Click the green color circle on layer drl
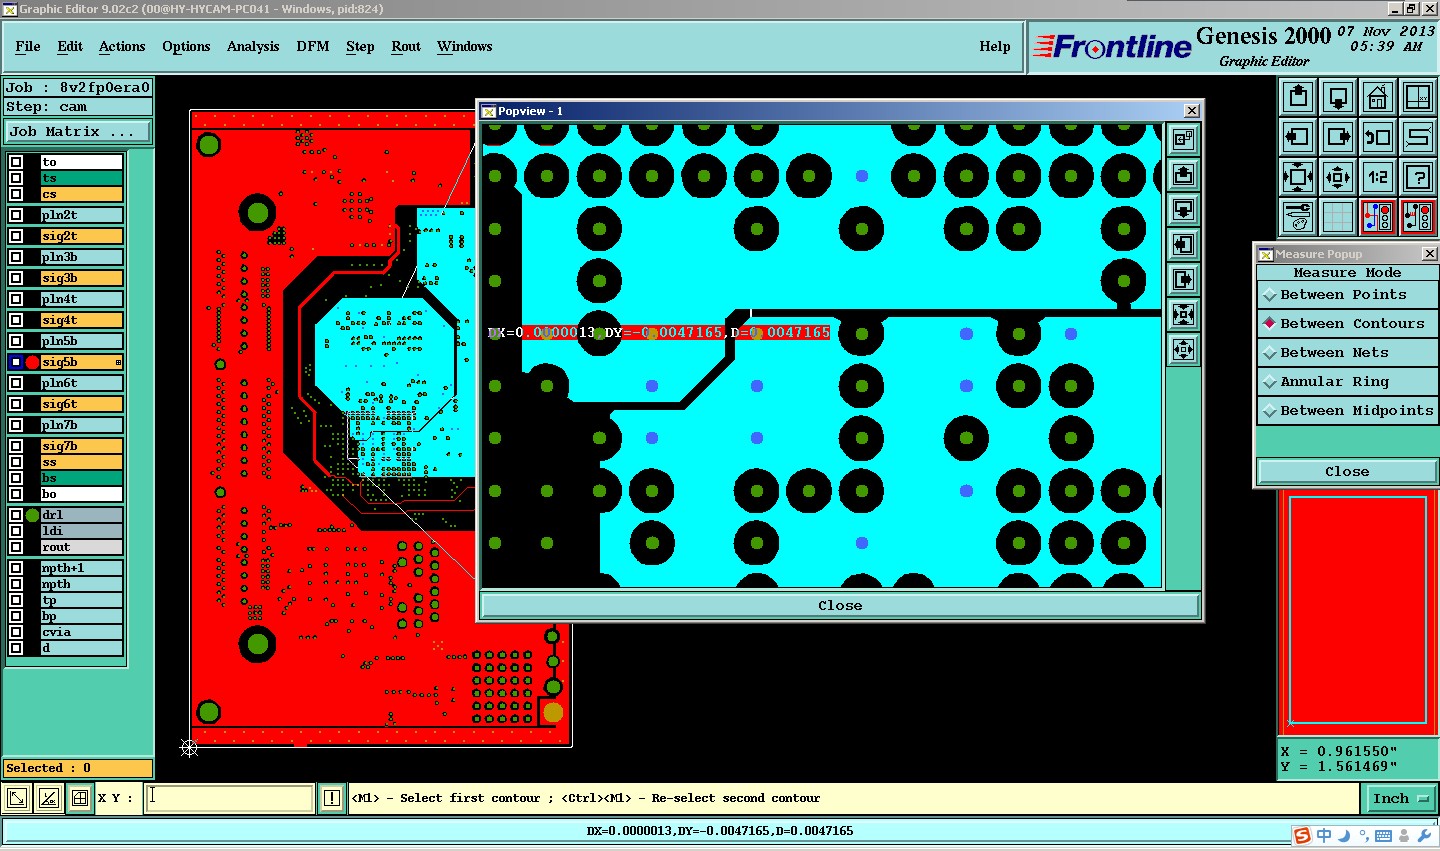Screen dimensions: 1440x851 [32, 515]
